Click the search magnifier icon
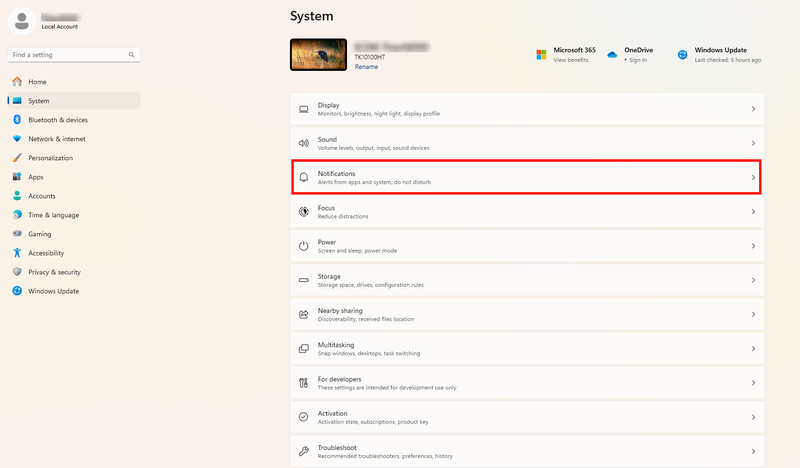 click(132, 55)
